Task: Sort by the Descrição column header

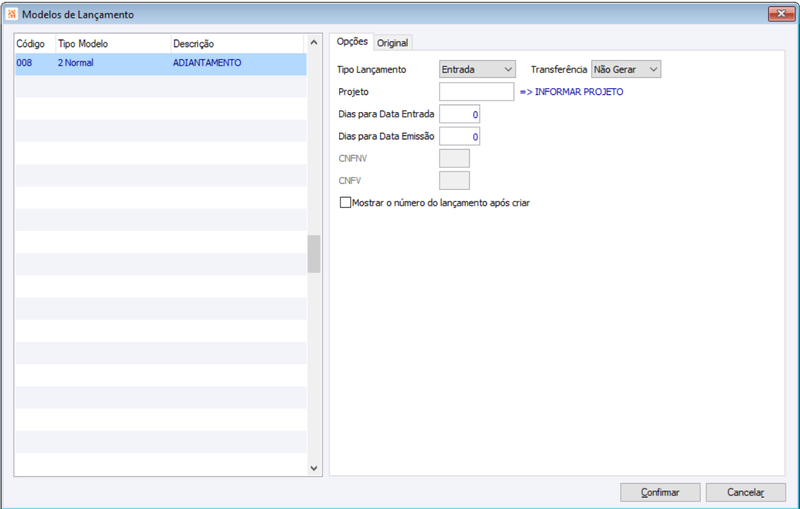Action: coord(237,44)
